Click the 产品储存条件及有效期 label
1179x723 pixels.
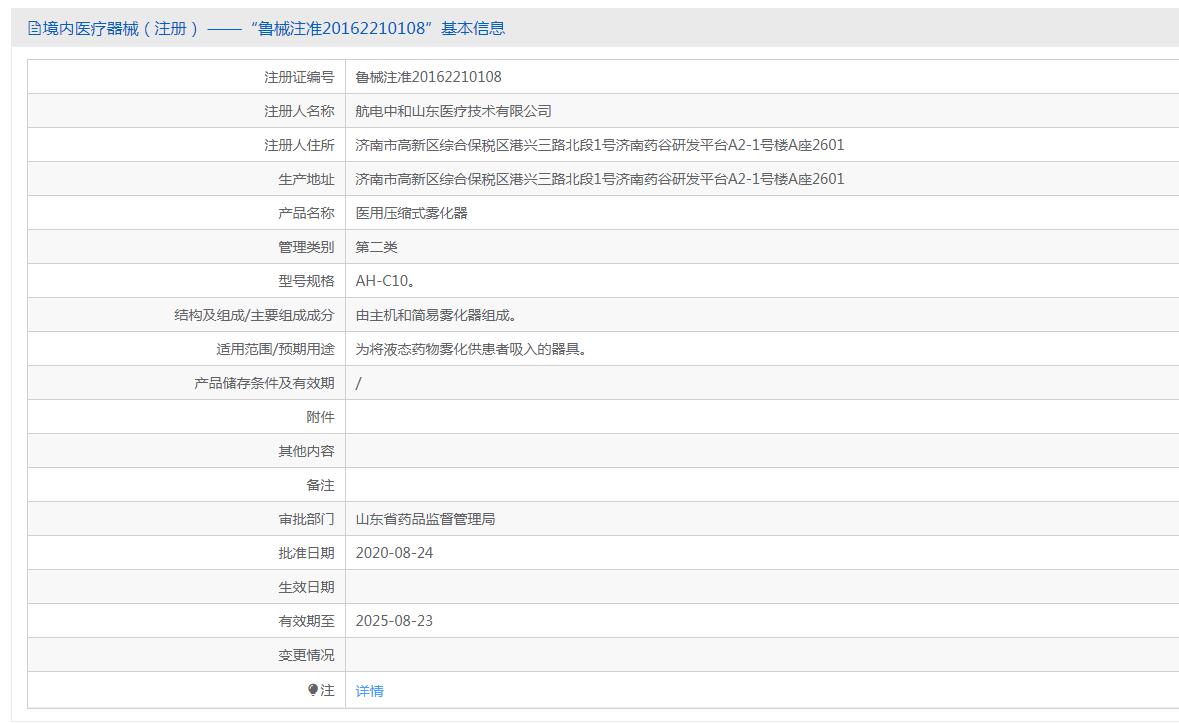coord(264,383)
